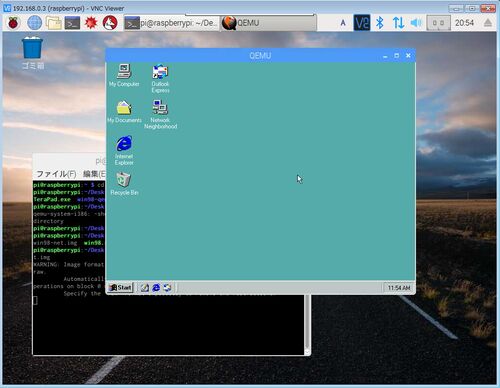Click the 20:54 panel clock
Viewport: 500px width, 388px height.
[x=464, y=23]
